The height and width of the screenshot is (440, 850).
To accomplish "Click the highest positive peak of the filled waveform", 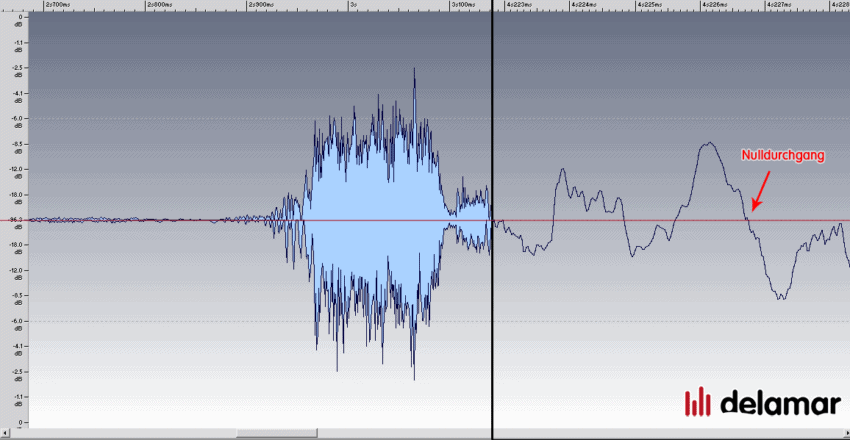I will [x=415, y=70].
